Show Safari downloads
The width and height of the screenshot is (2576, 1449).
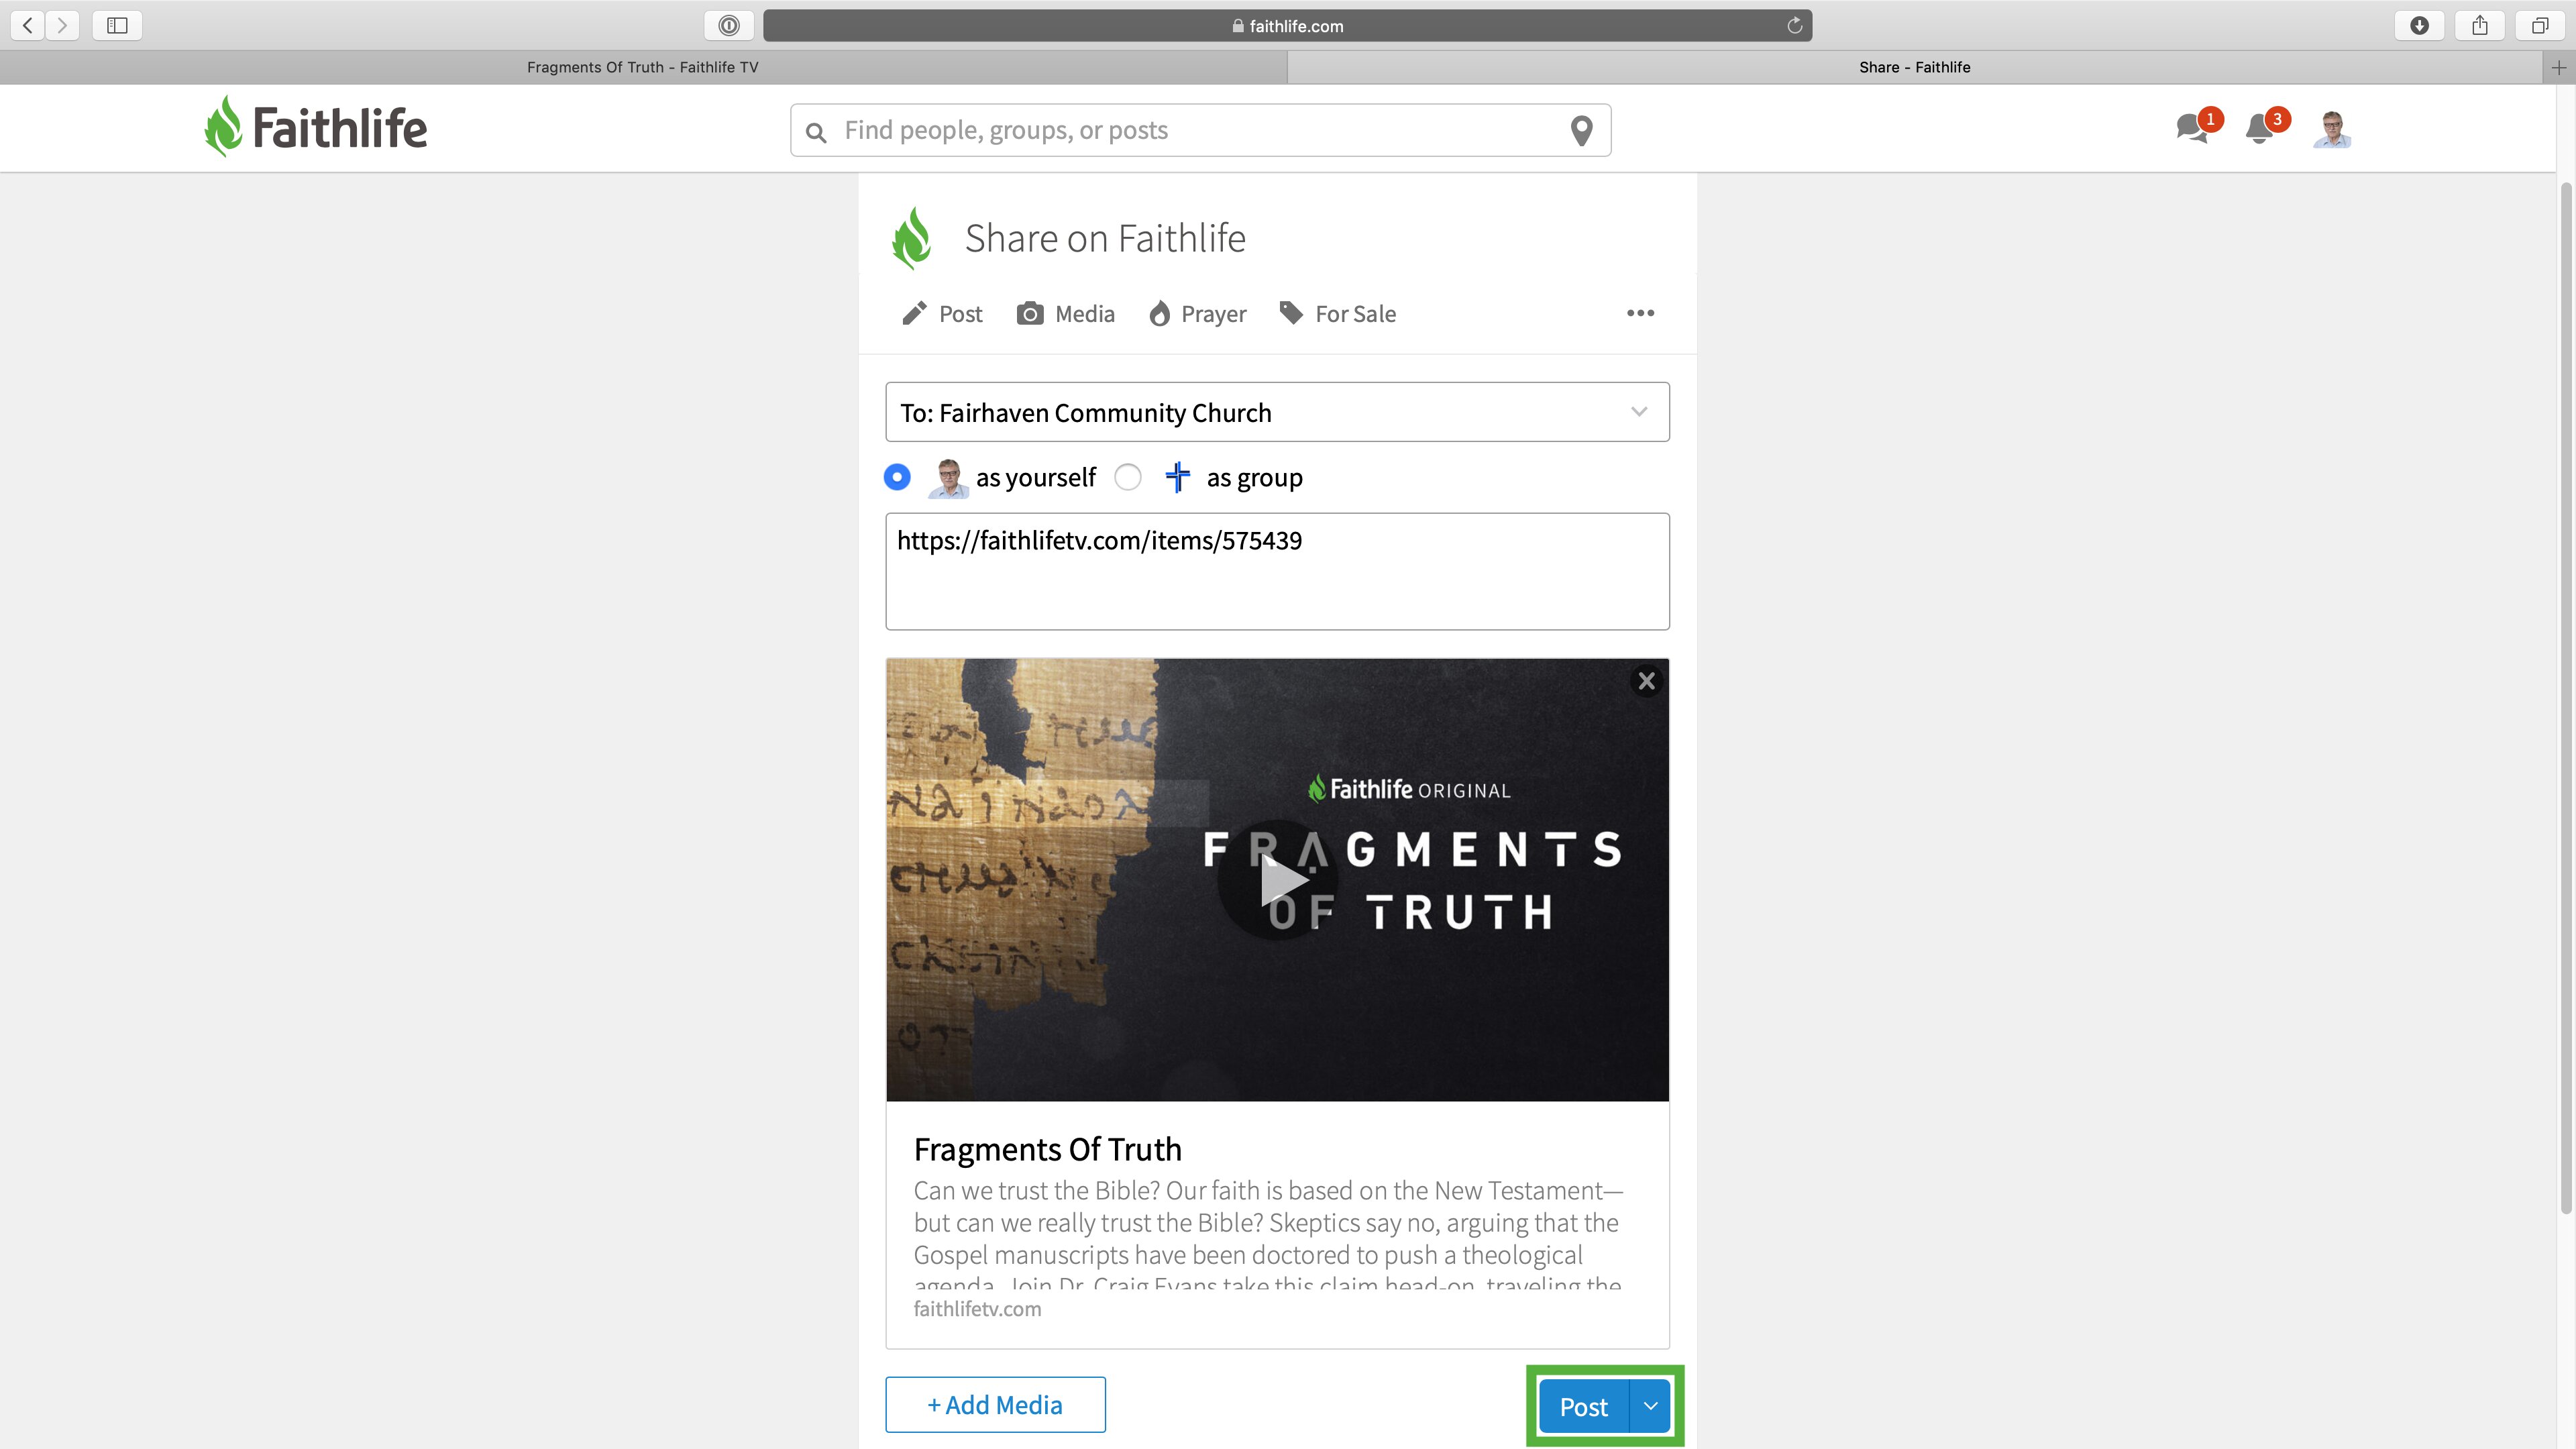click(2419, 25)
